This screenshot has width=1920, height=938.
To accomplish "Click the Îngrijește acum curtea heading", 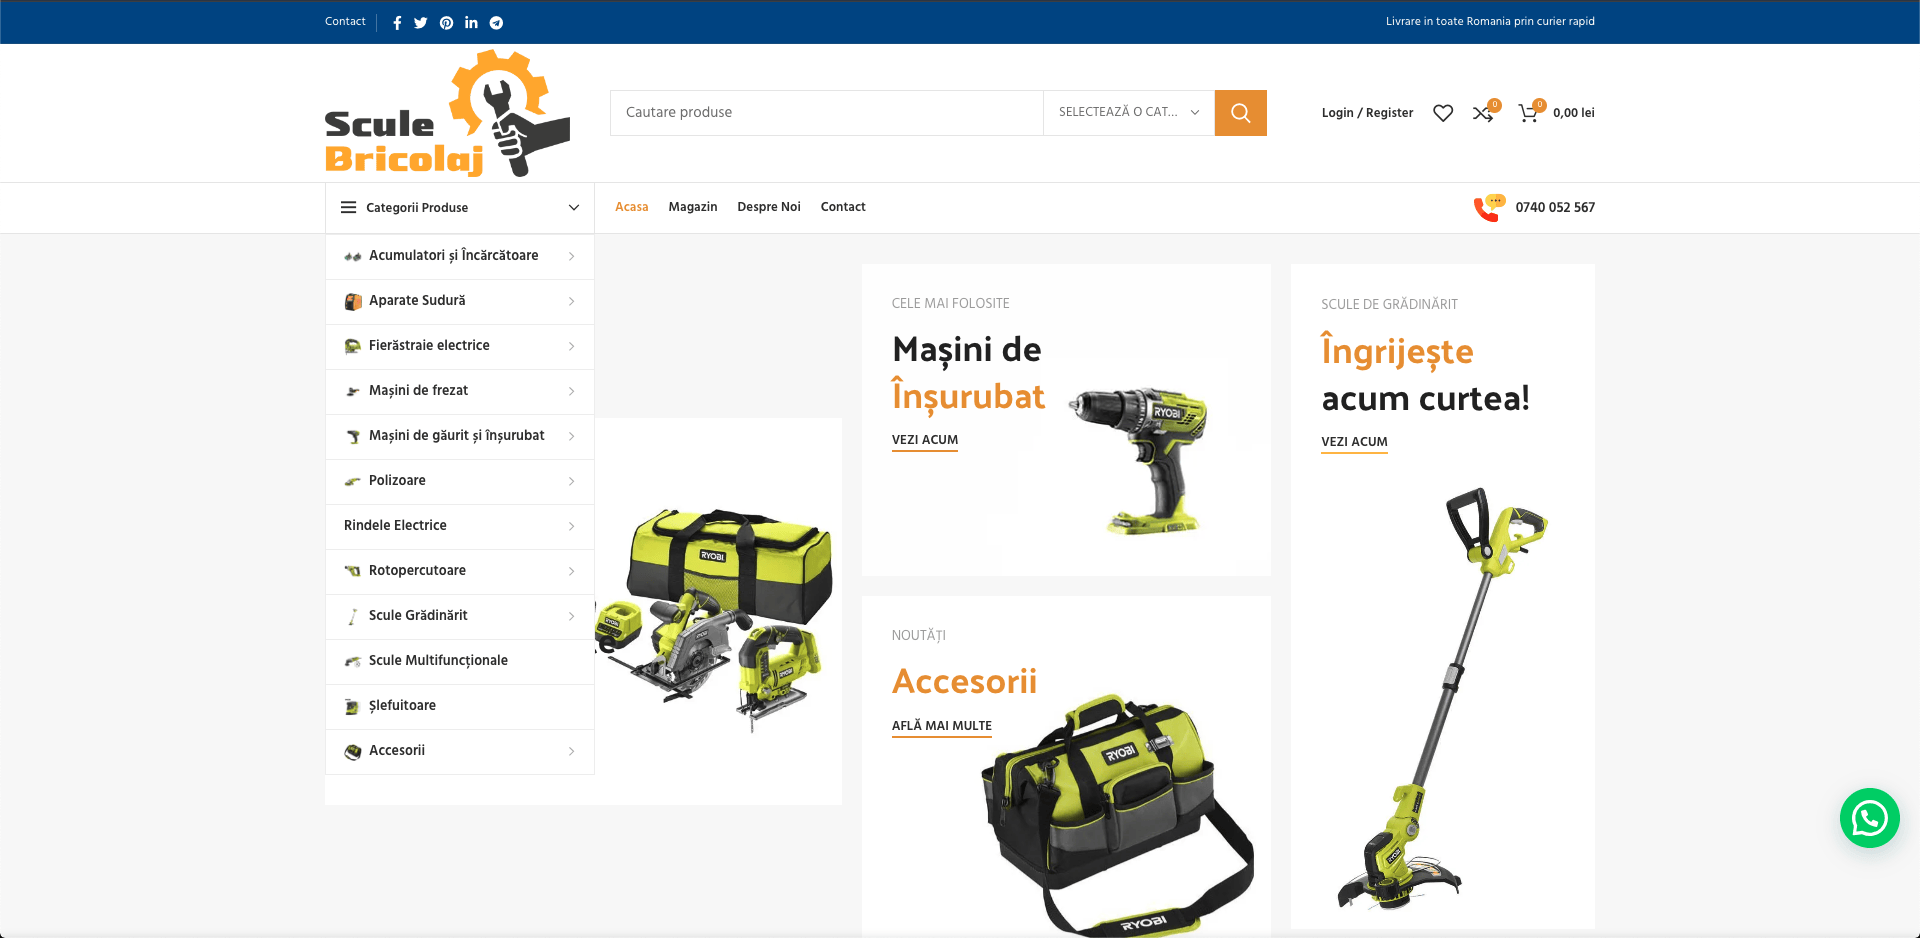I will (1425, 375).
